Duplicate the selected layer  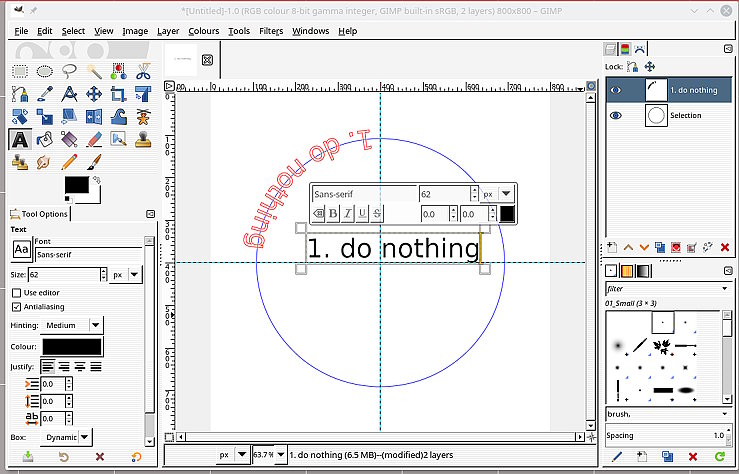tap(660, 247)
